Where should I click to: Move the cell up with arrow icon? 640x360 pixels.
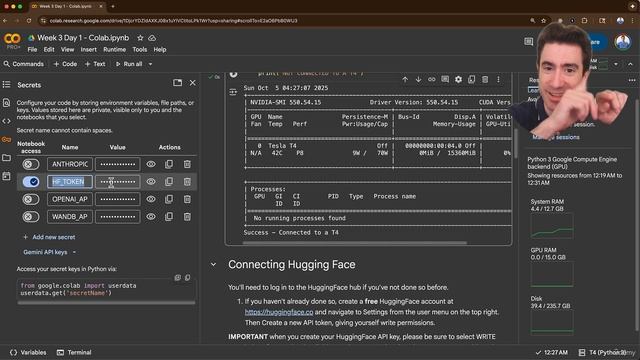pos(405,80)
